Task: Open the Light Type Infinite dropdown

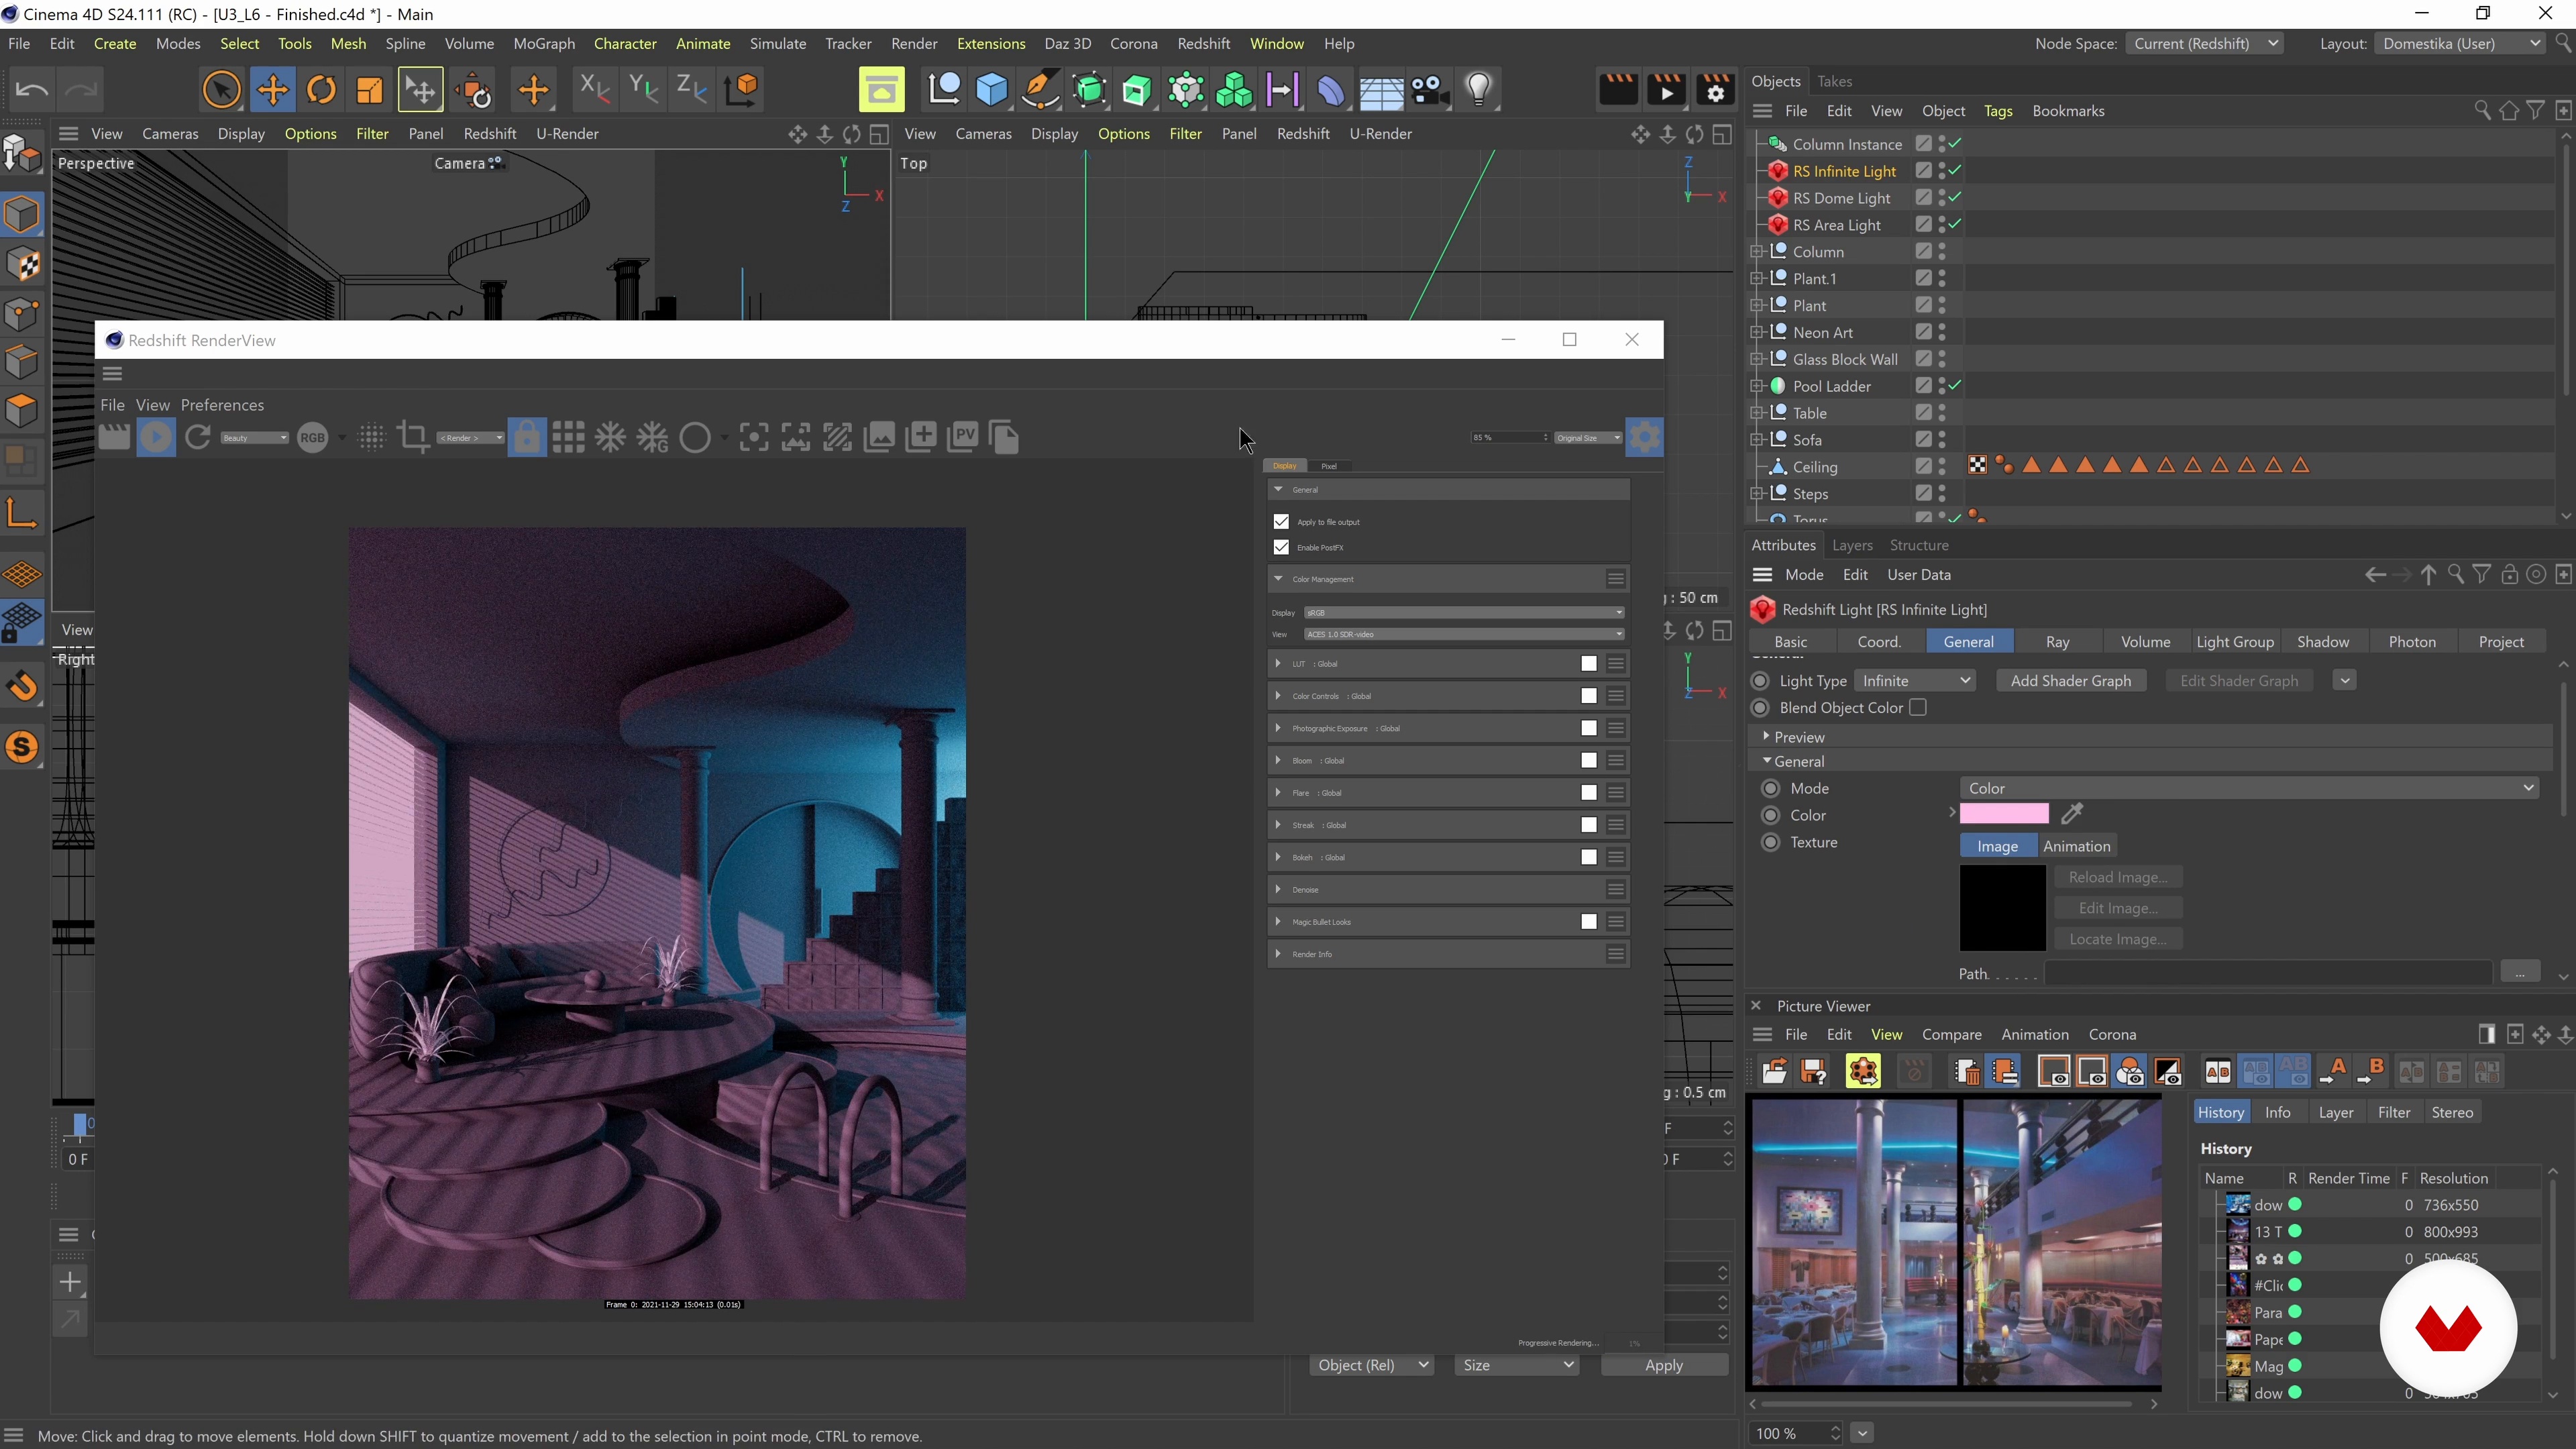Action: click(1915, 681)
